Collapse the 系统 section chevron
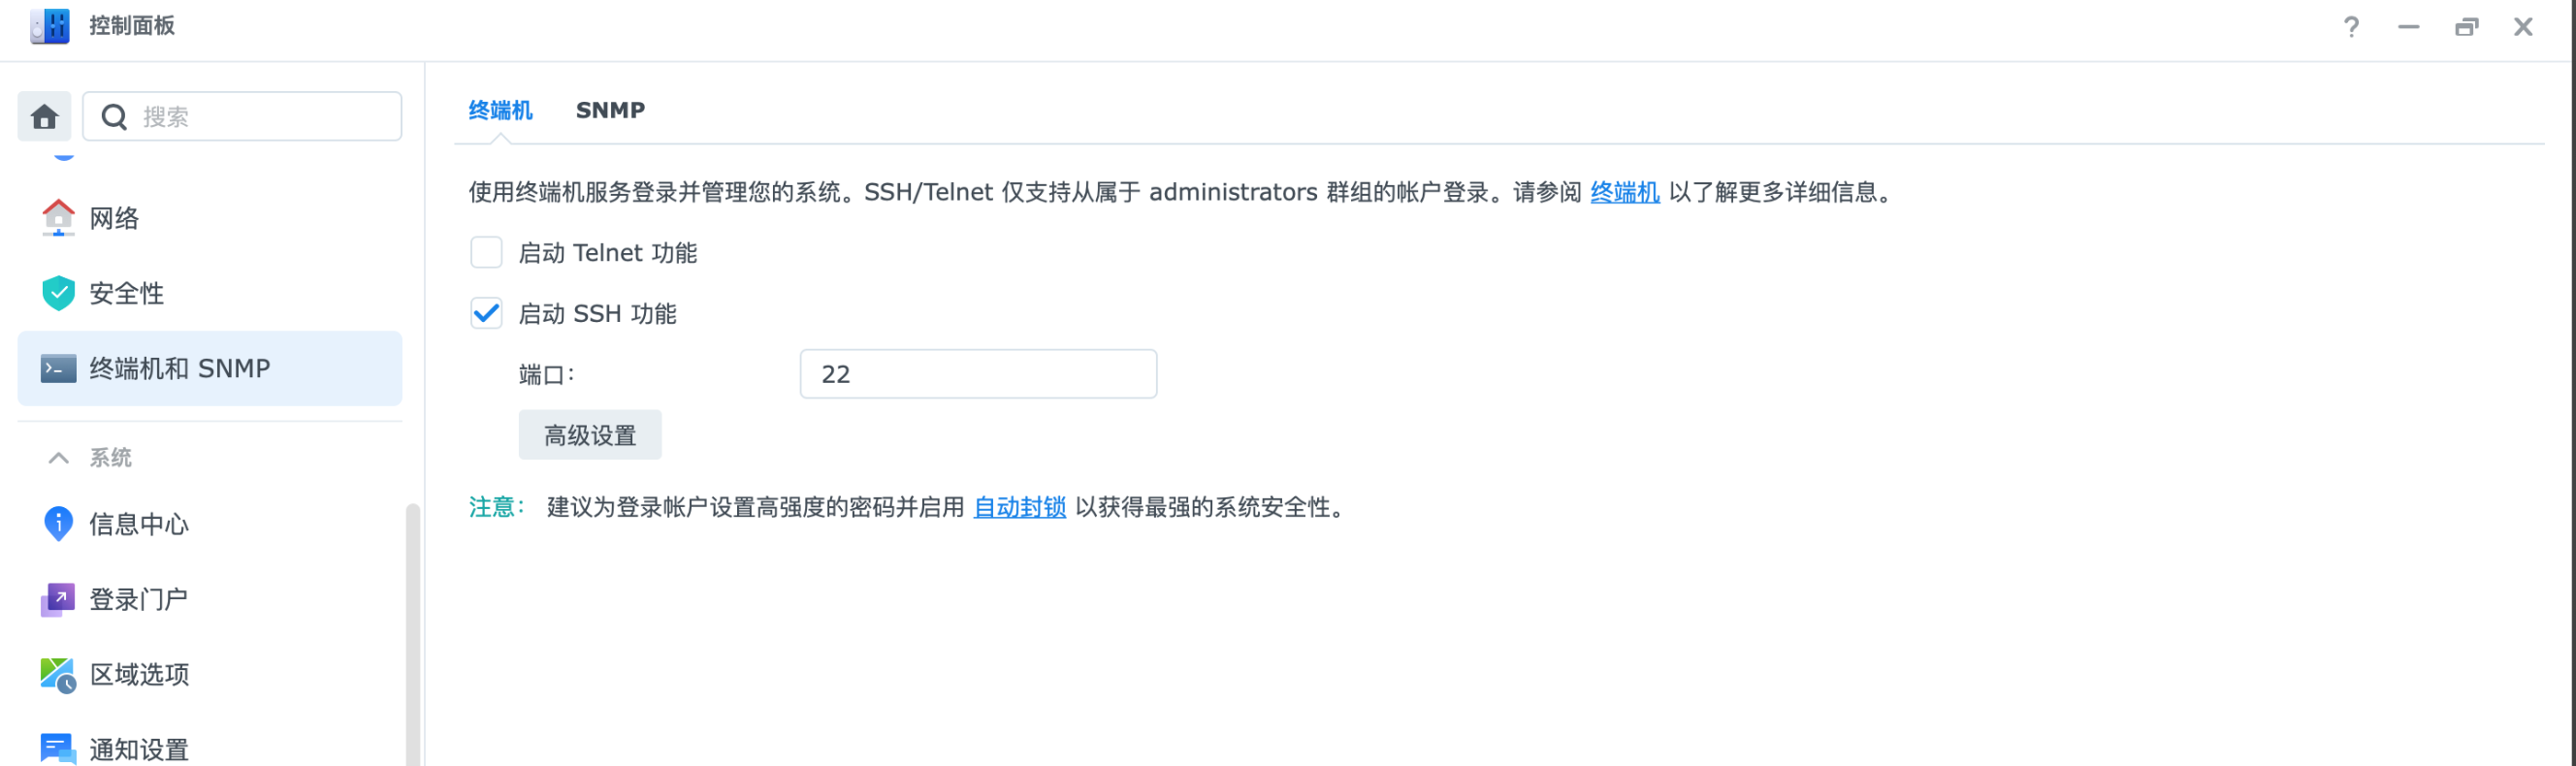 58,458
